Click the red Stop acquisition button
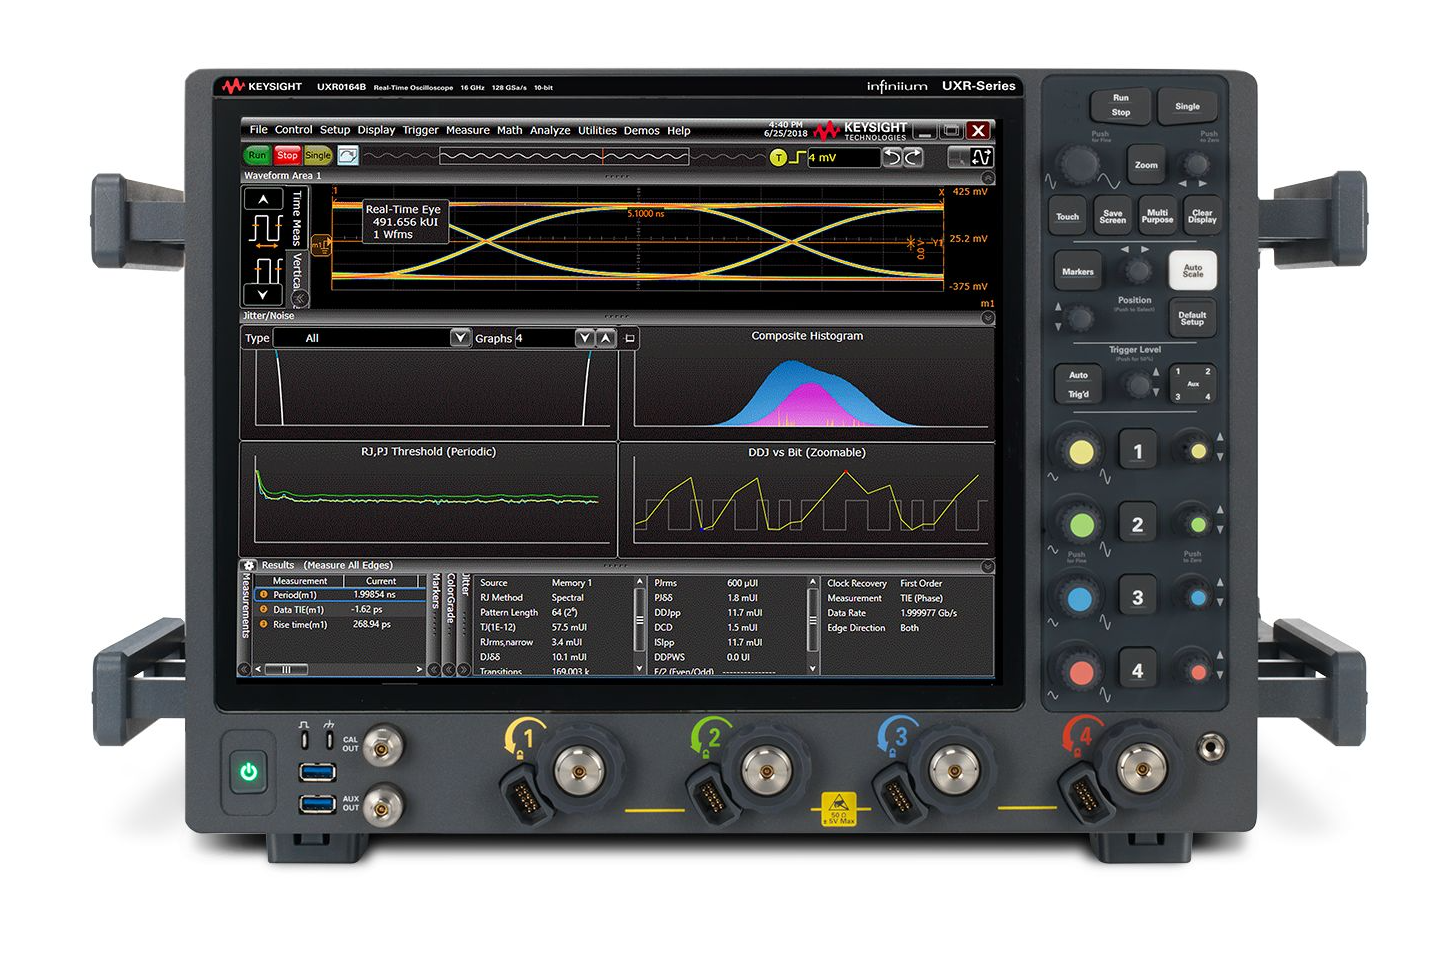Screen dimensions: 1440x956 (x=288, y=156)
